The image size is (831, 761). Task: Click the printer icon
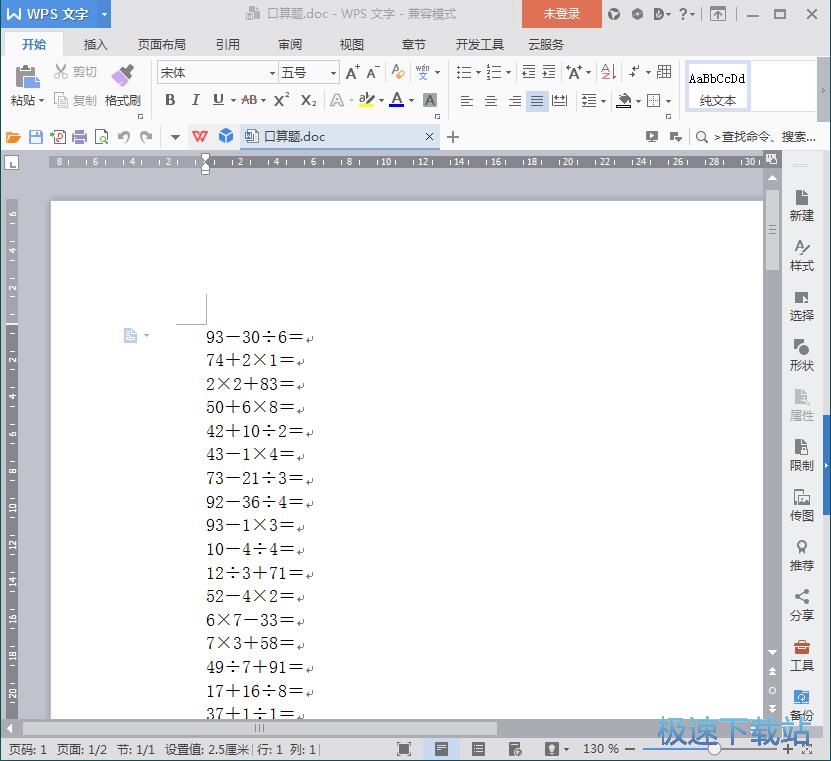(79, 137)
